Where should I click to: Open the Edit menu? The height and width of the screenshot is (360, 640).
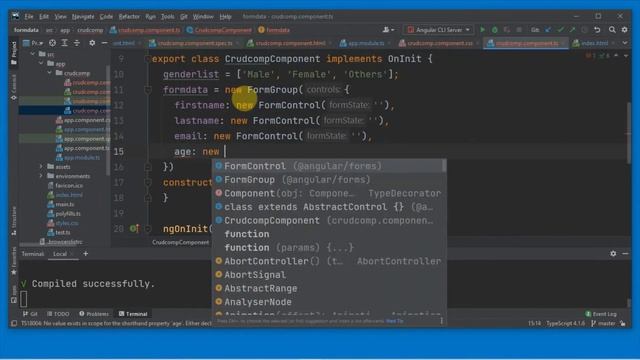click(44, 17)
